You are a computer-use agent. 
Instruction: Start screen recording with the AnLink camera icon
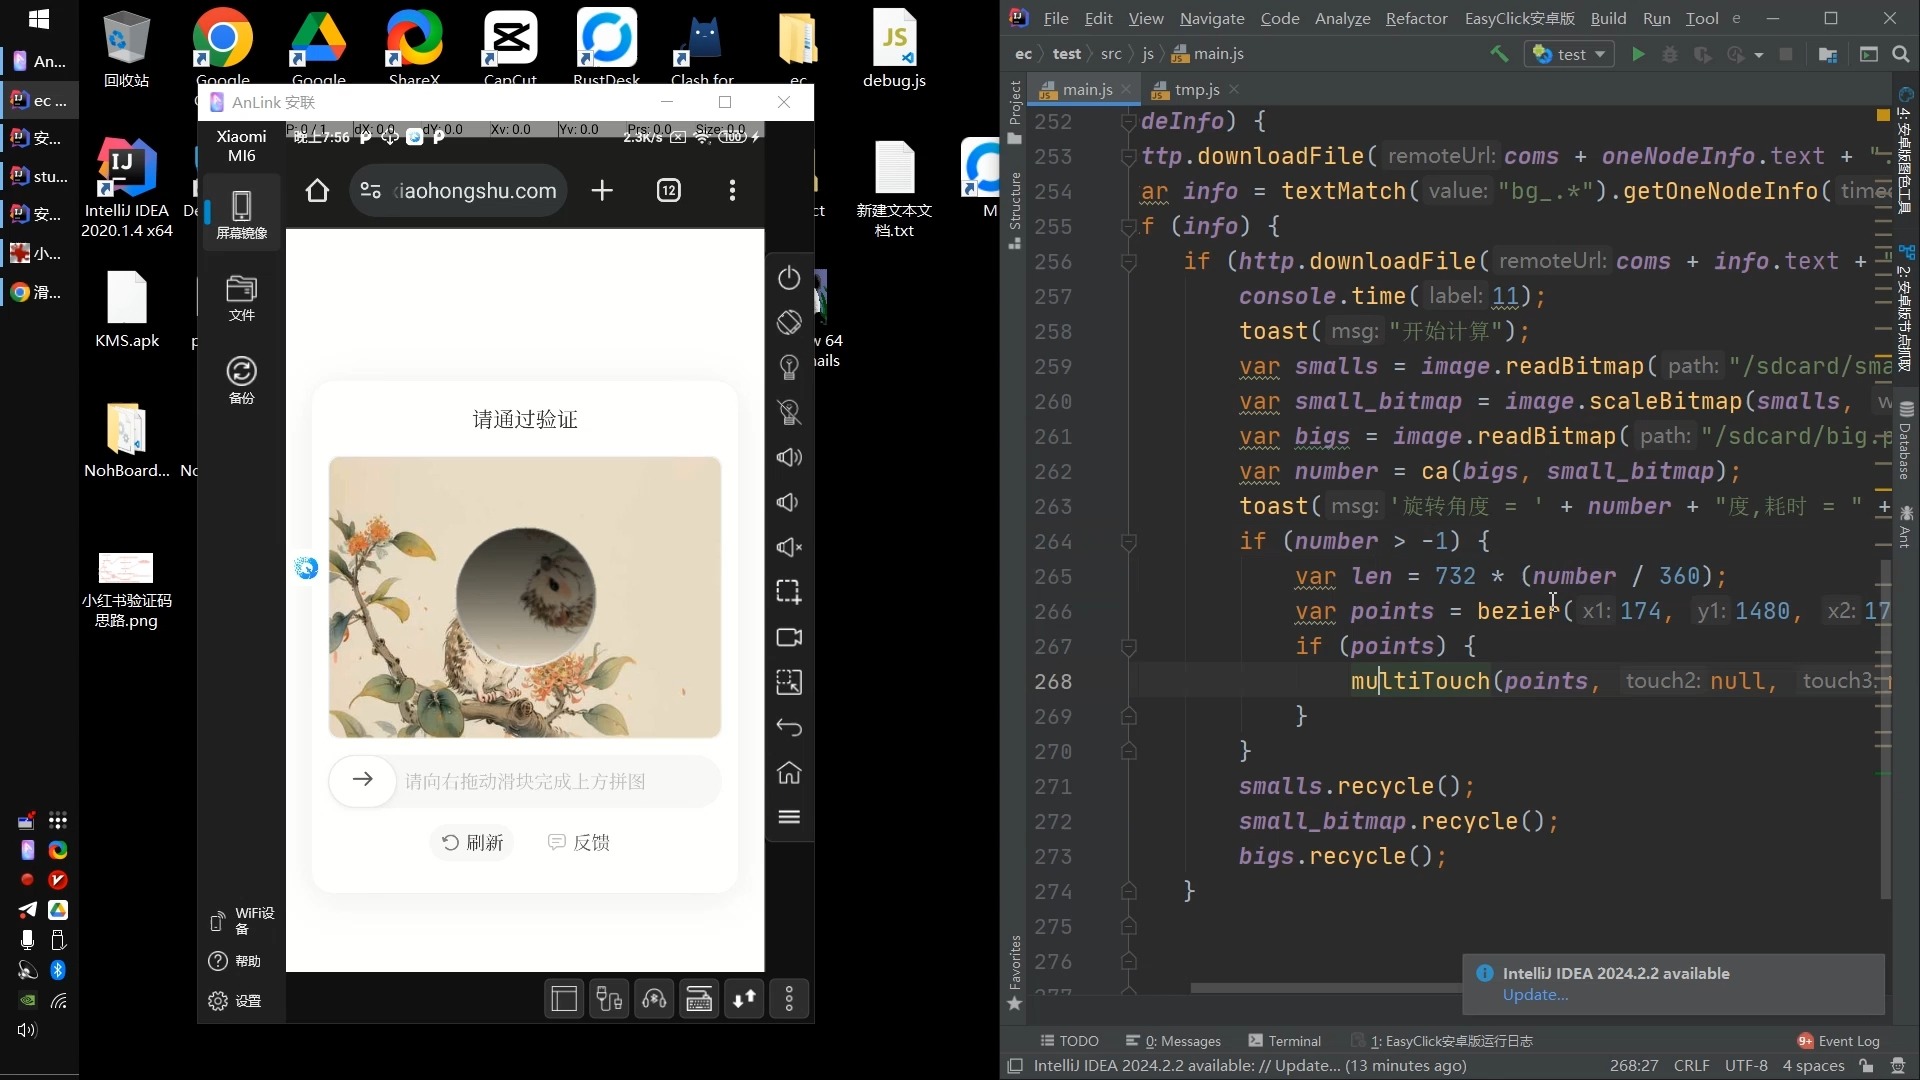tap(789, 637)
